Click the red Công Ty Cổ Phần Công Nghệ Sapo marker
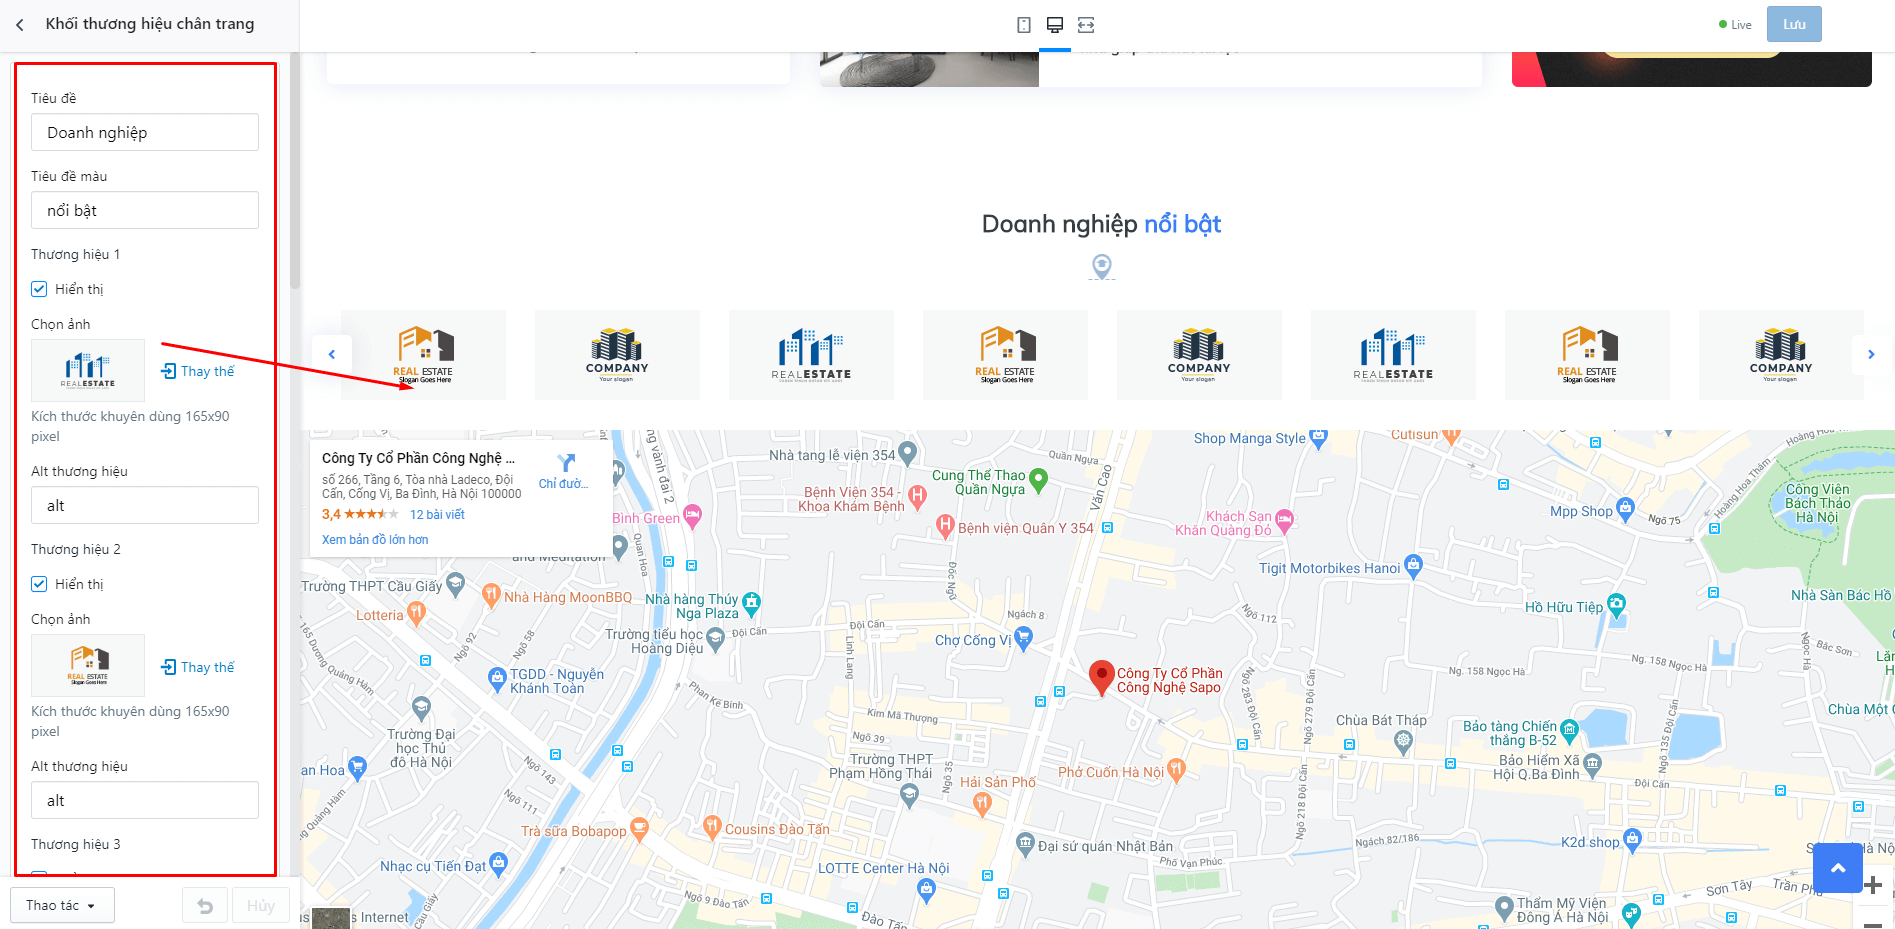The image size is (1895, 929). point(1101,677)
